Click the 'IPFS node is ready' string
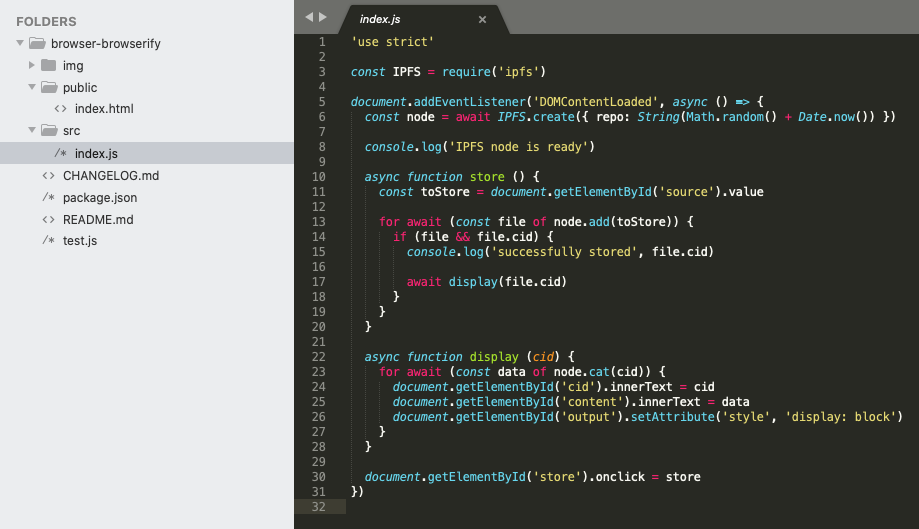Image resolution: width=919 pixels, height=529 pixels. coord(518,146)
